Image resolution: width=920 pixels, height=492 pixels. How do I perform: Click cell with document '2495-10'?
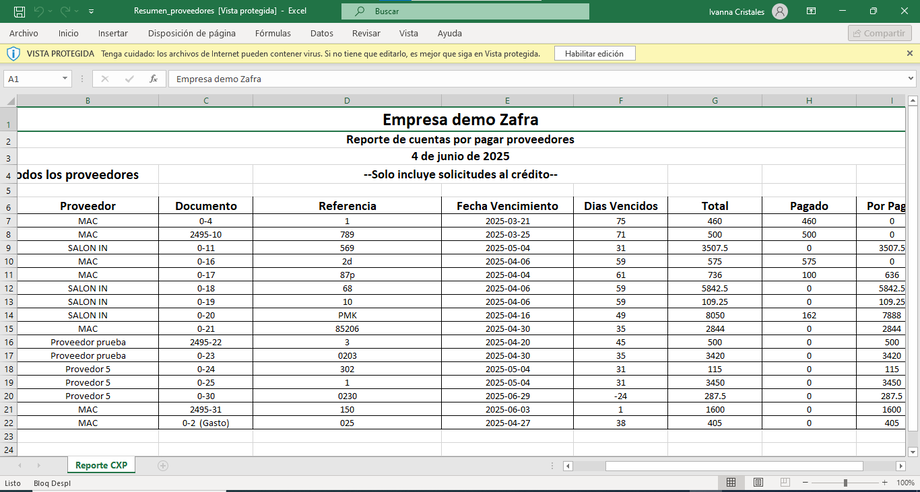[206, 235]
